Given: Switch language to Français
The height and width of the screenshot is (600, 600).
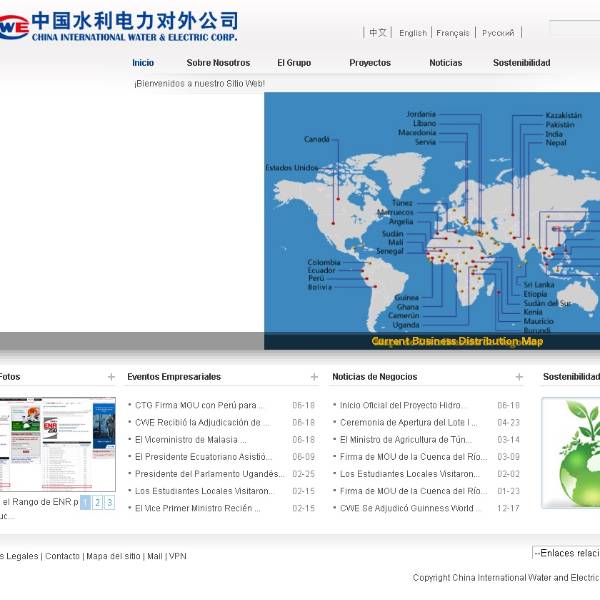Looking at the screenshot, I should pyautogui.click(x=453, y=33).
